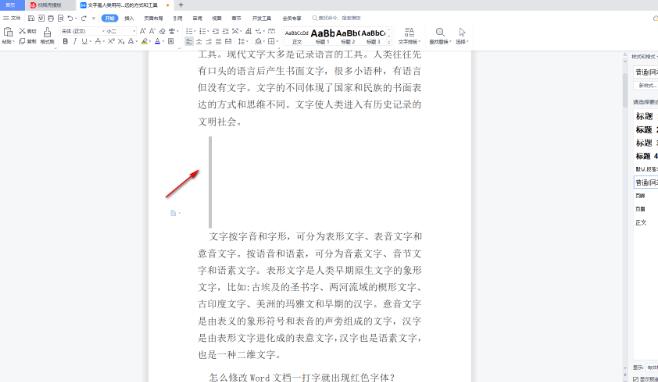Open the font size combo box

tap(121, 31)
